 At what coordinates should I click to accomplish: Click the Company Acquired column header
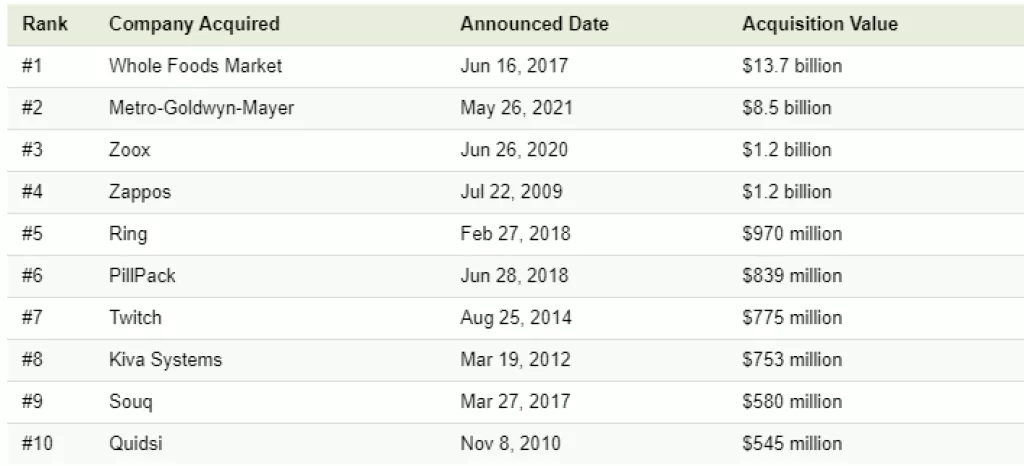point(194,24)
